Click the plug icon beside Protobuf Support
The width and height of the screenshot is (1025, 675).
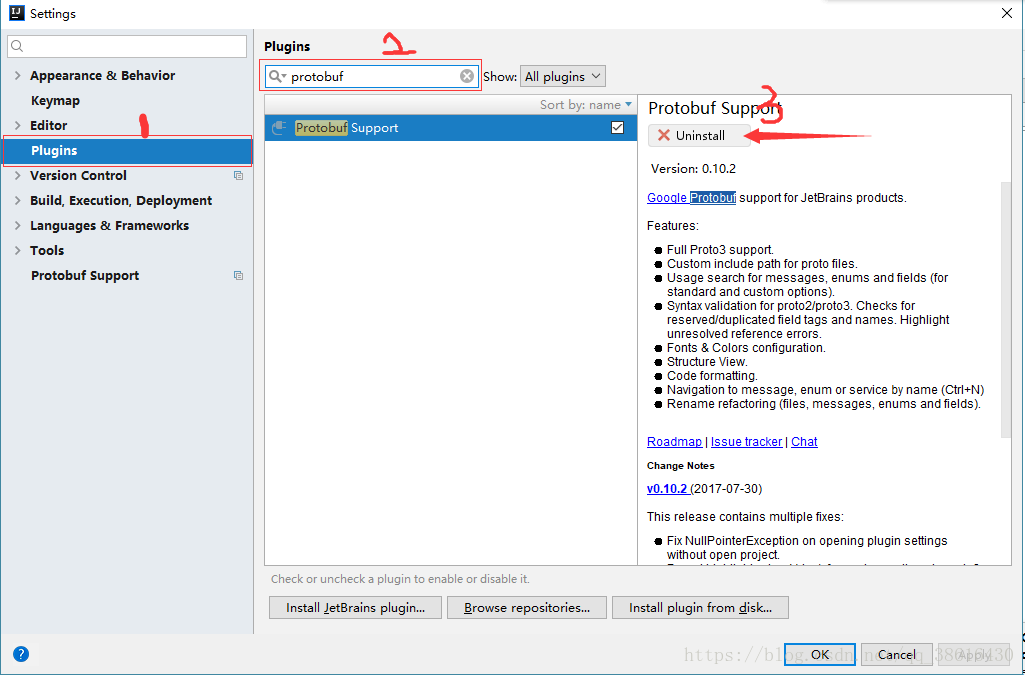[279, 128]
